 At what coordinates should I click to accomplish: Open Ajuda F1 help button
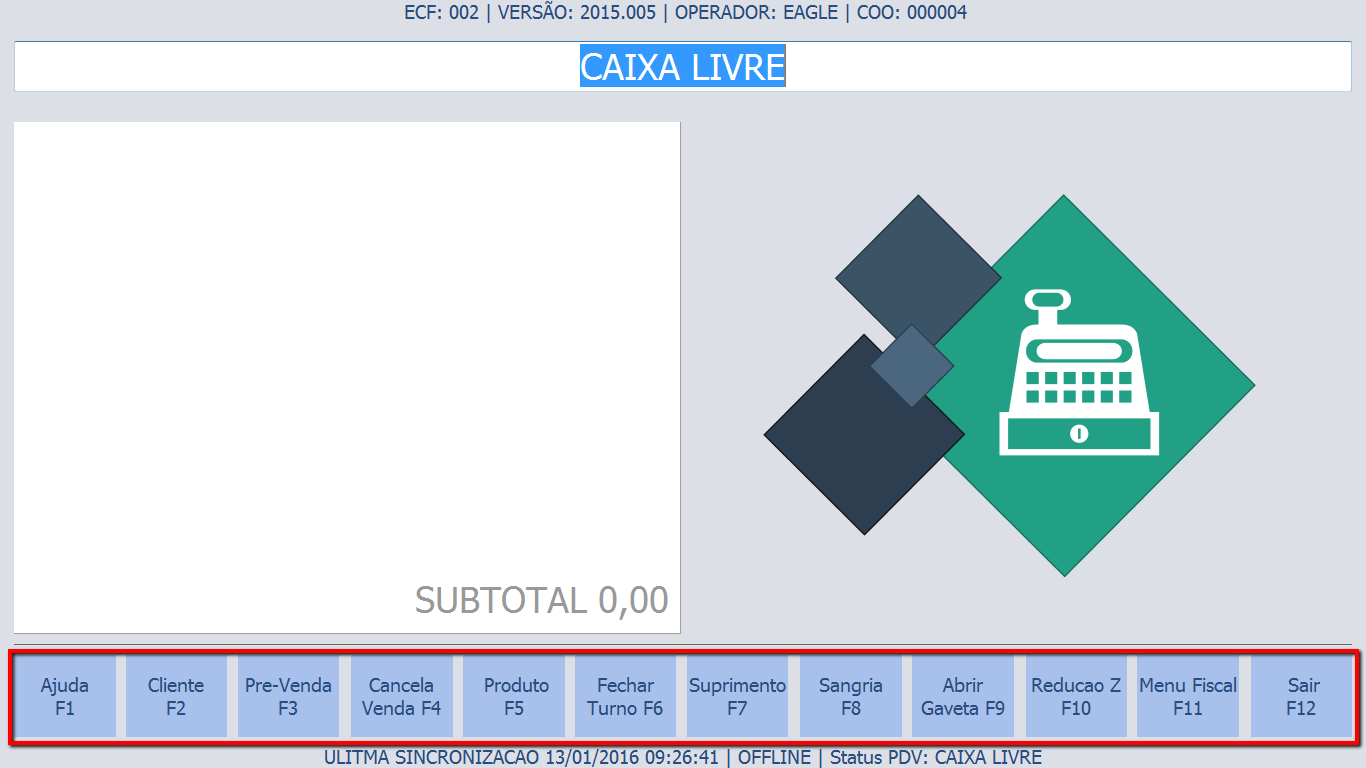pyautogui.click(x=65, y=697)
